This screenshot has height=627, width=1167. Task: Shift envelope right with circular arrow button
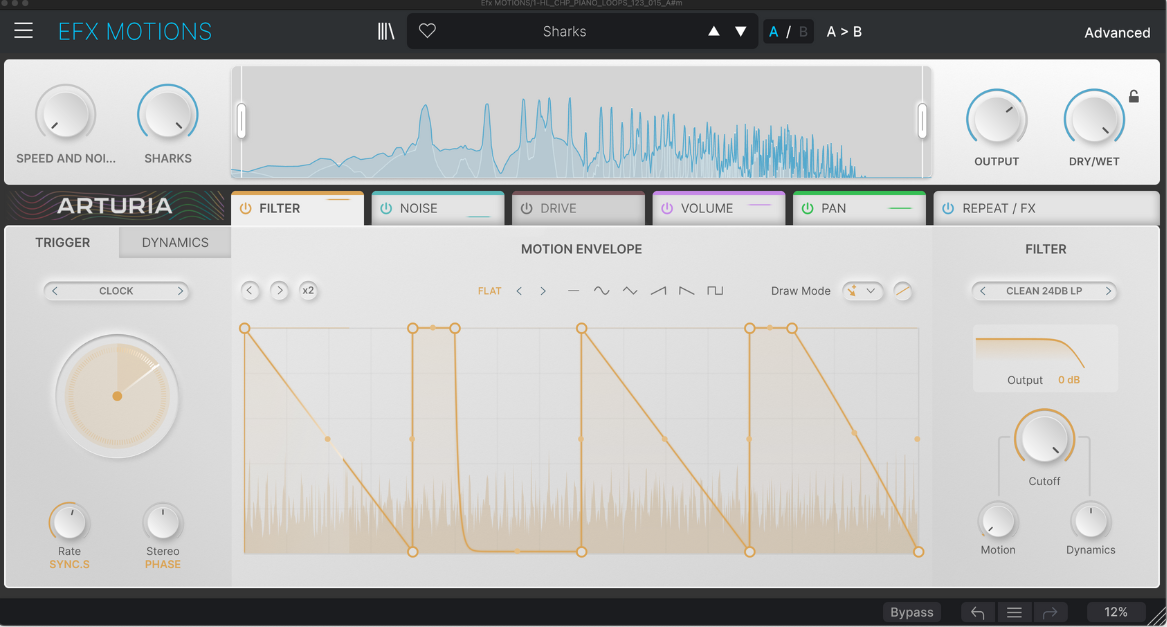click(279, 290)
